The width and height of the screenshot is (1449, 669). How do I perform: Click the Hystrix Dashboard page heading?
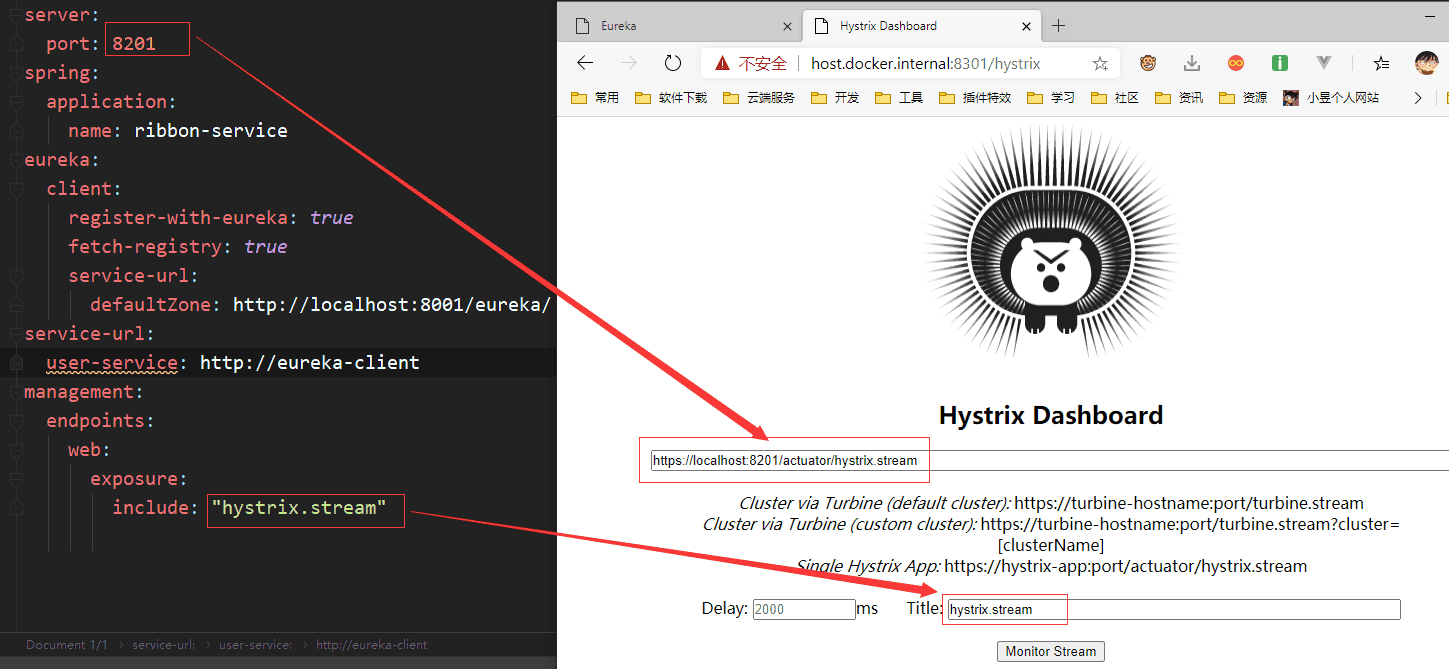point(1051,415)
